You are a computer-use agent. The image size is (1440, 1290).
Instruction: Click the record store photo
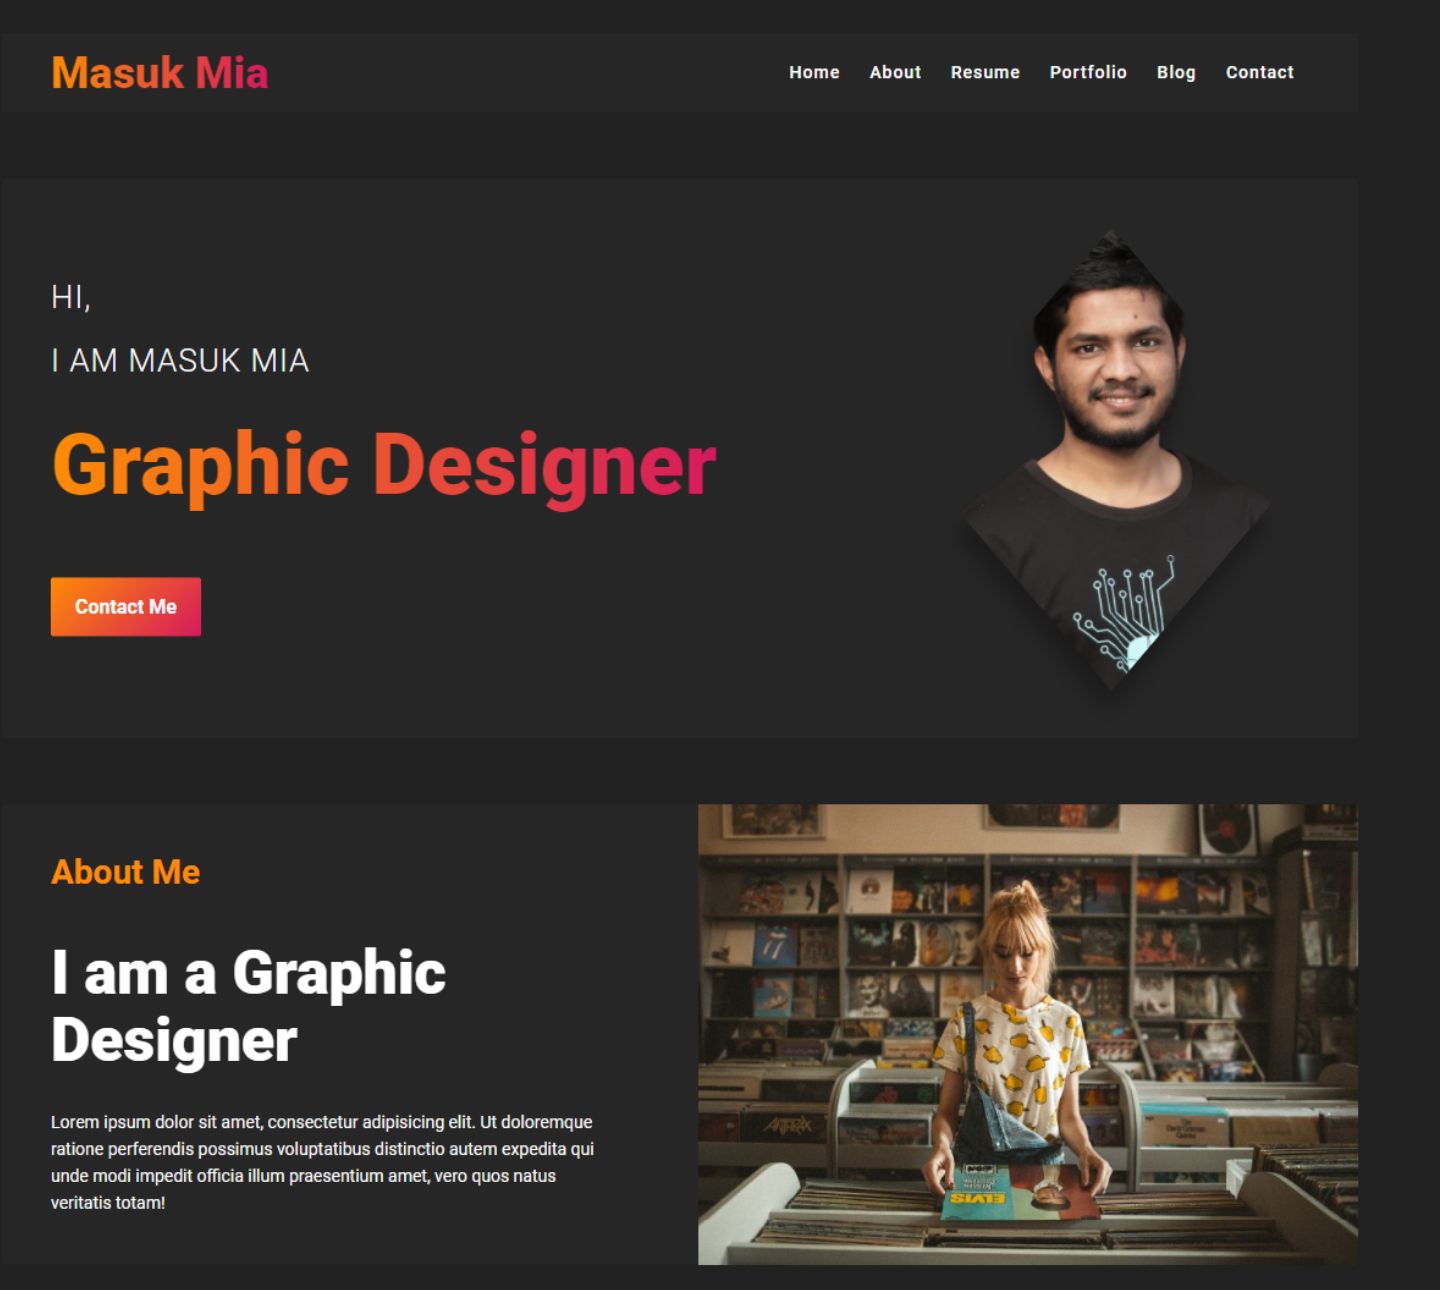1028,1034
